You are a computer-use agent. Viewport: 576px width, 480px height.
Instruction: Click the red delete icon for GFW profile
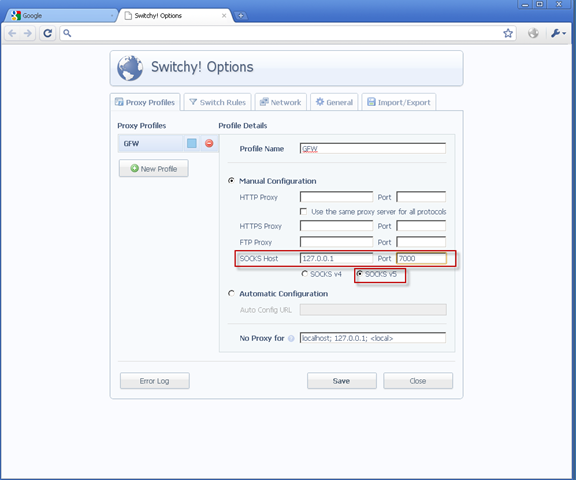point(209,143)
